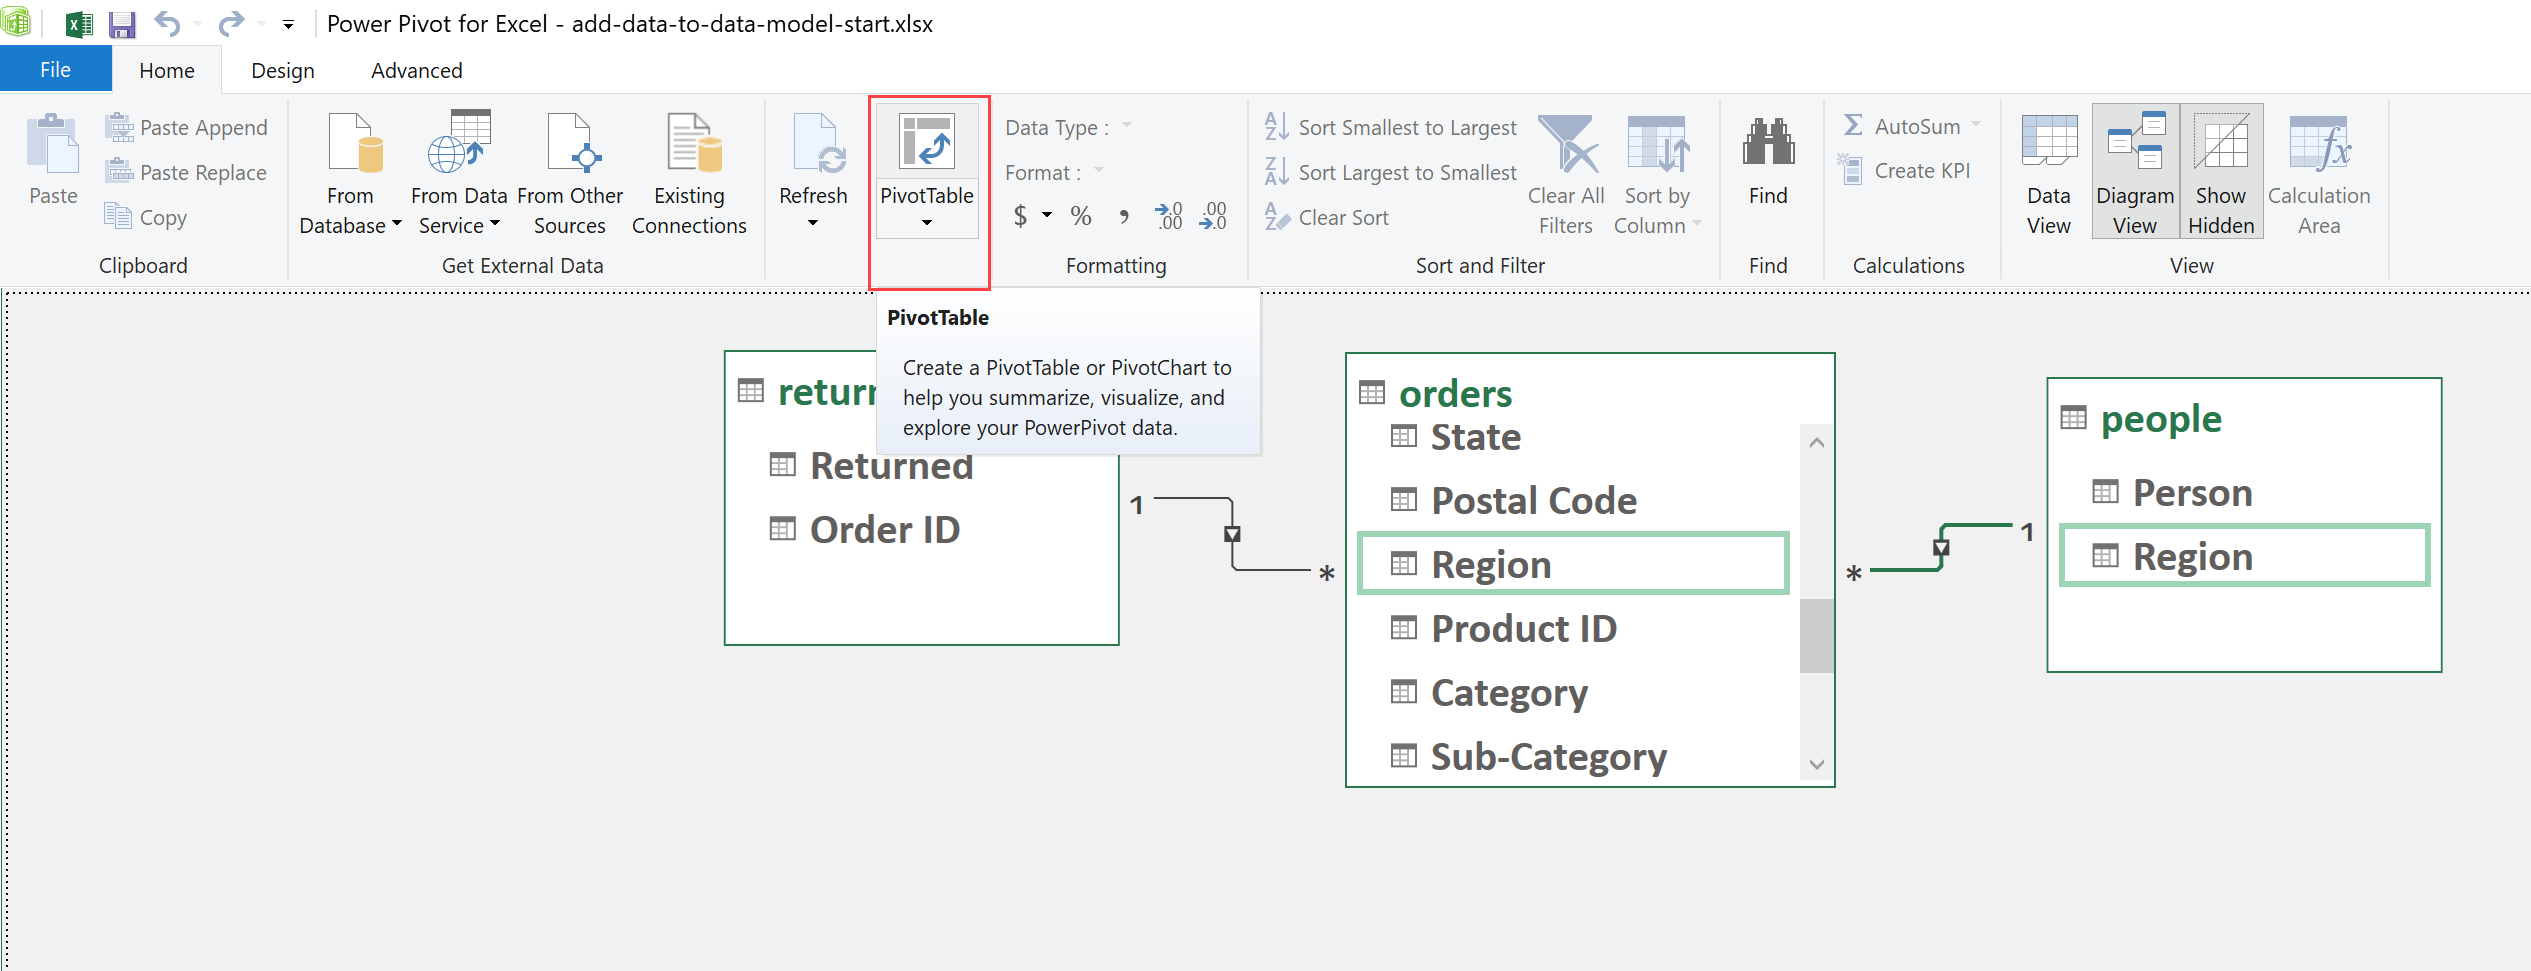
Task: Switch to Data View
Action: [2048, 170]
